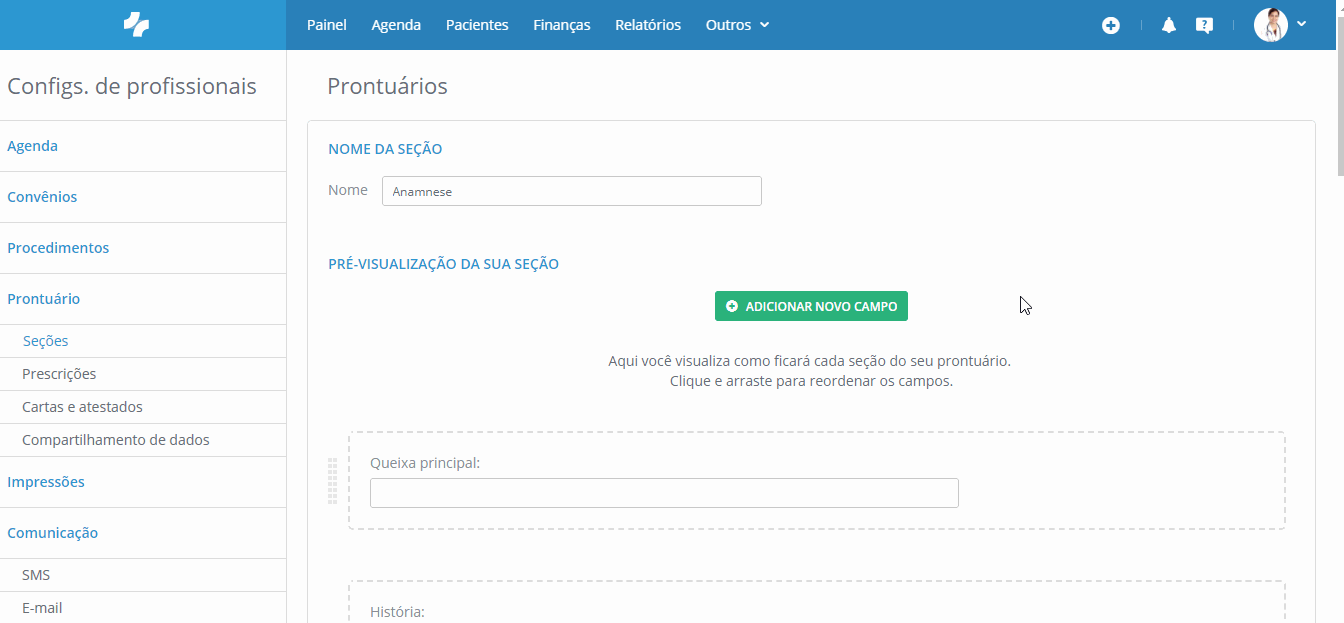Open E-mail sidebar sub-item
The width and height of the screenshot is (1344, 623).
[x=143, y=607]
